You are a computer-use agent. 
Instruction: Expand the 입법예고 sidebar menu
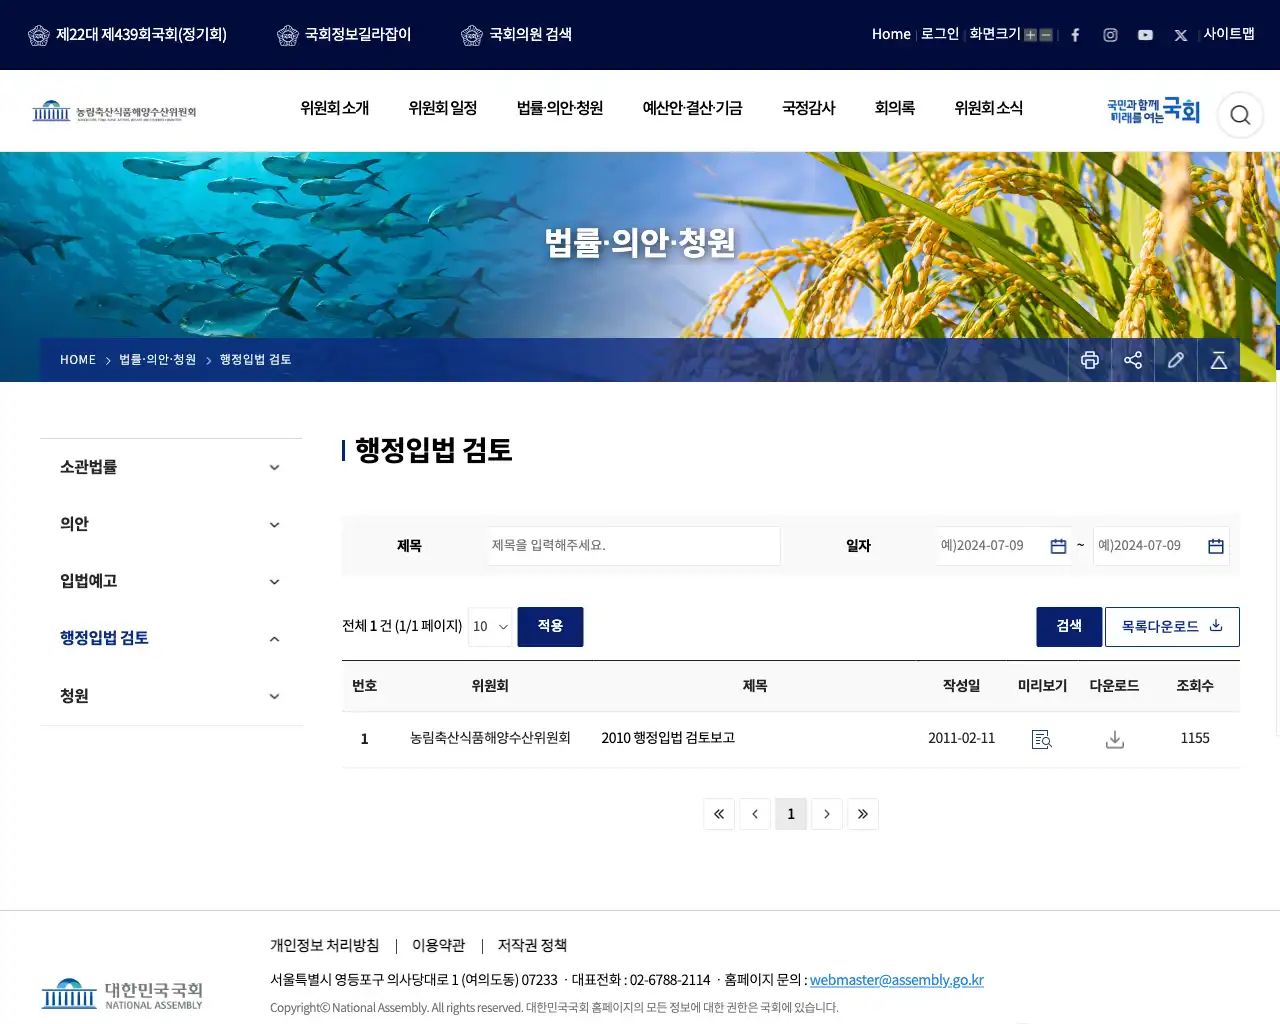[171, 581]
